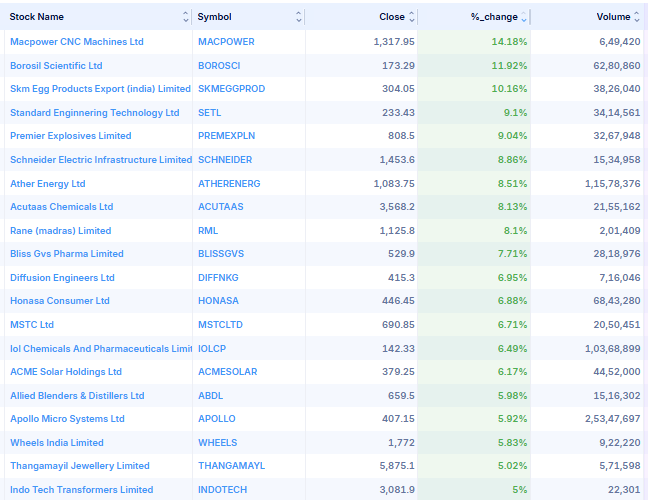Screen dimensions: 648x500
Task: Click the MACPOWER symbol
Action: pos(226,42)
